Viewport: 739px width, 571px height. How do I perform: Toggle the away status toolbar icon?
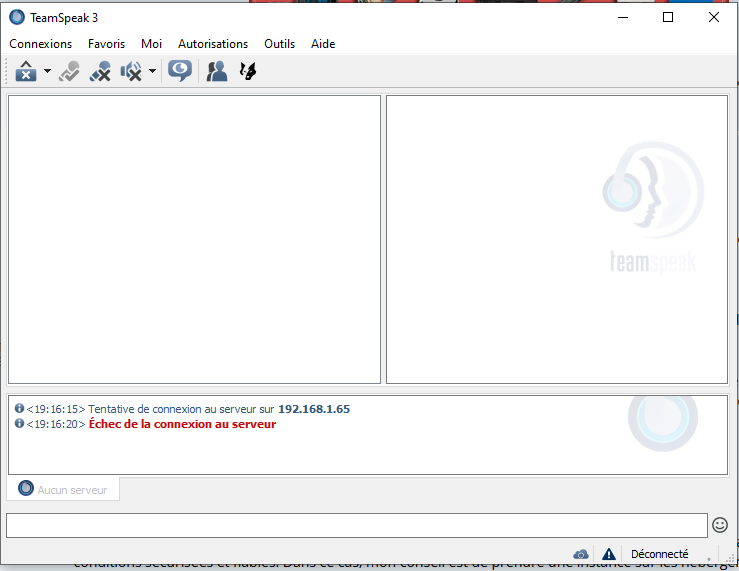pos(69,71)
